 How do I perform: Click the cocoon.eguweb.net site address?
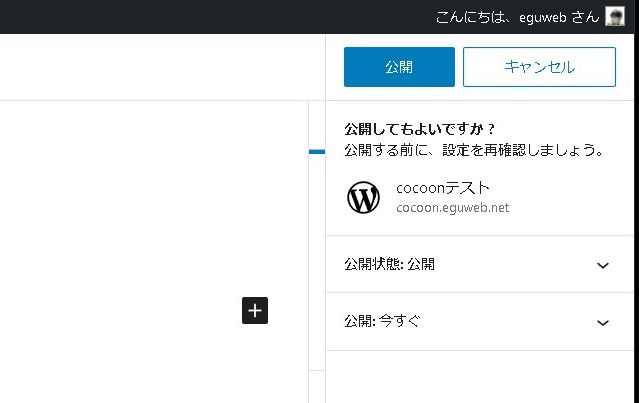pos(452,208)
